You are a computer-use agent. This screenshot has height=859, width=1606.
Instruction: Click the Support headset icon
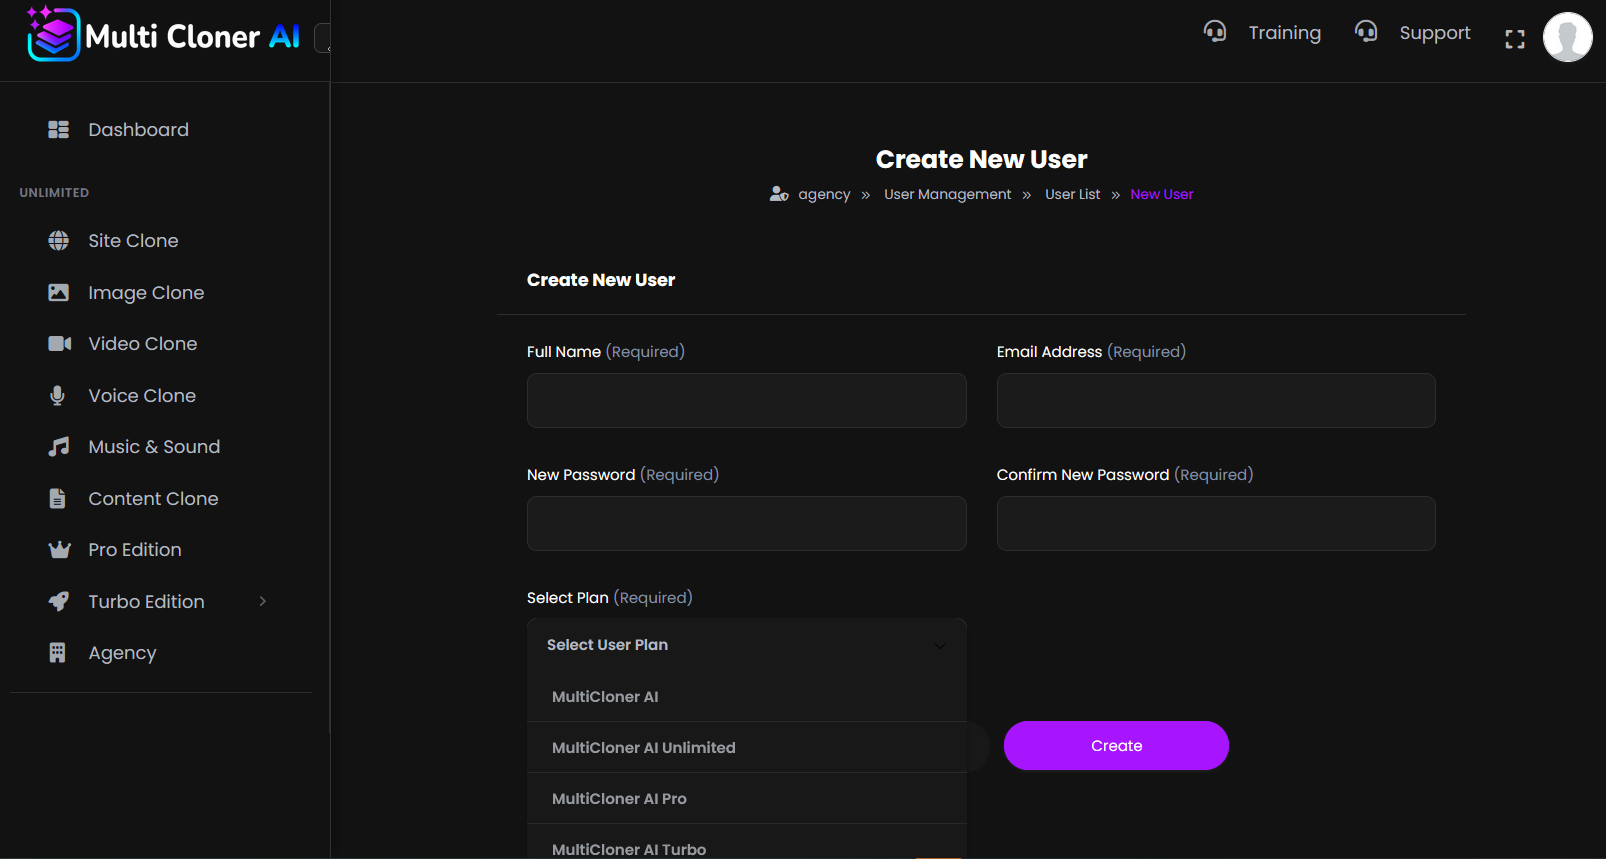coord(1365,32)
